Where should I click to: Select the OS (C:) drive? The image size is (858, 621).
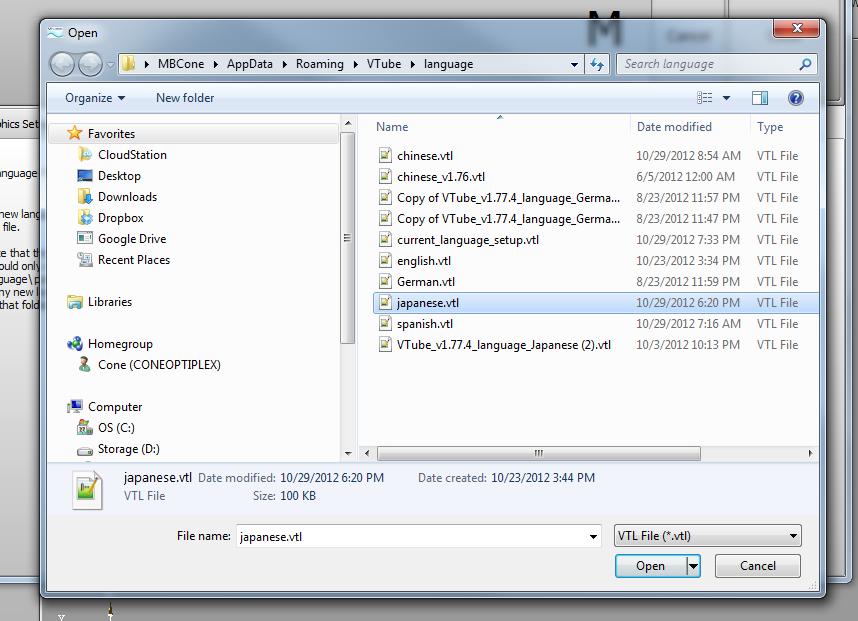coord(116,428)
